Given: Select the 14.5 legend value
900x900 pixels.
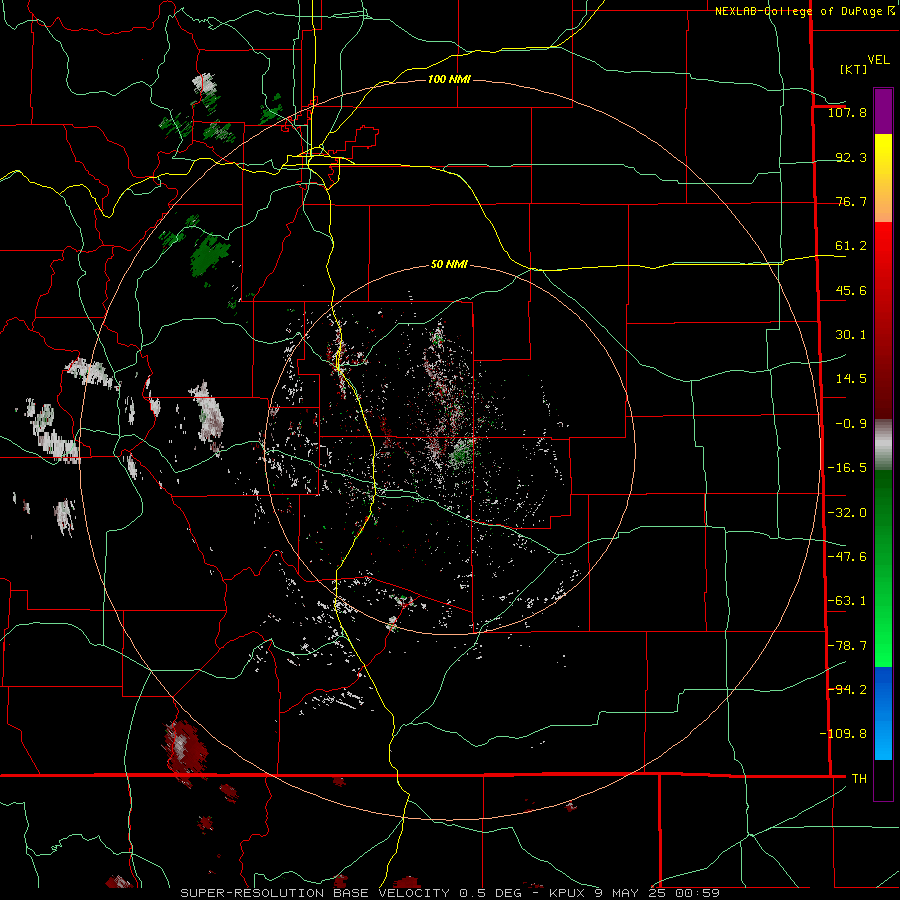Looking at the screenshot, I should (x=851, y=379).
